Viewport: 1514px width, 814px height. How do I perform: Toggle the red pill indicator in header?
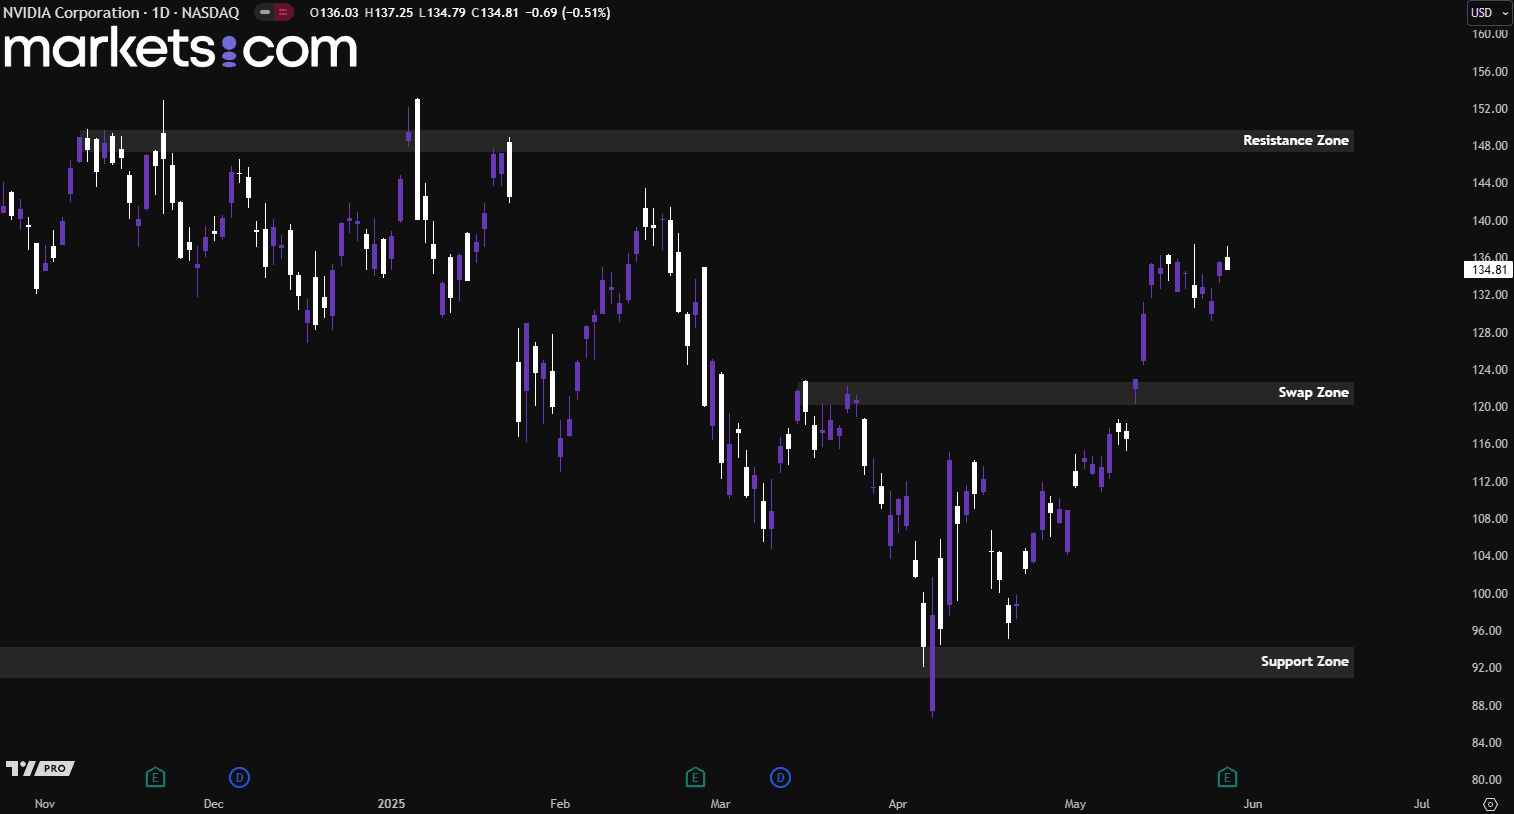(x=284, y=13)
